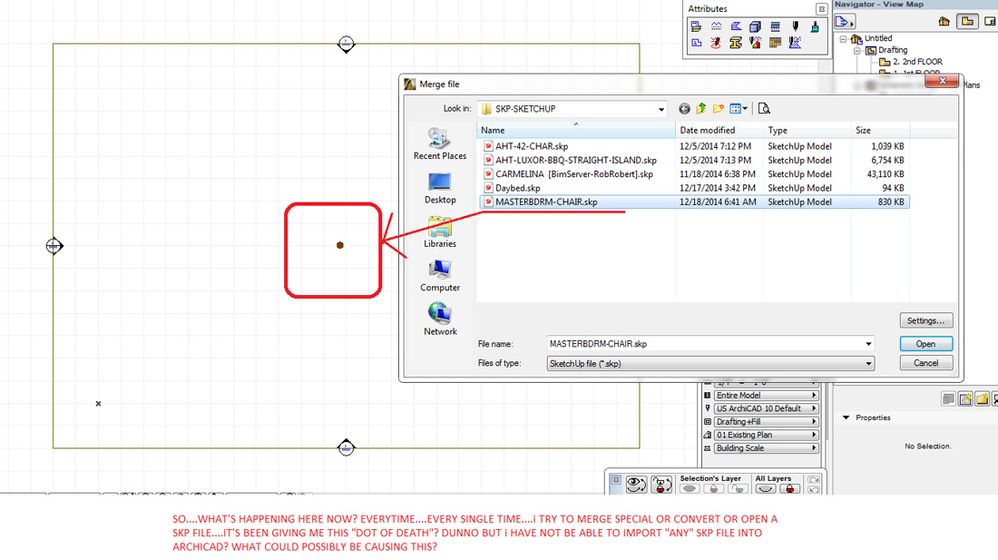Sort files by Name column header
998x560 pixels.
pyautogui.click(x=576, y=130)
